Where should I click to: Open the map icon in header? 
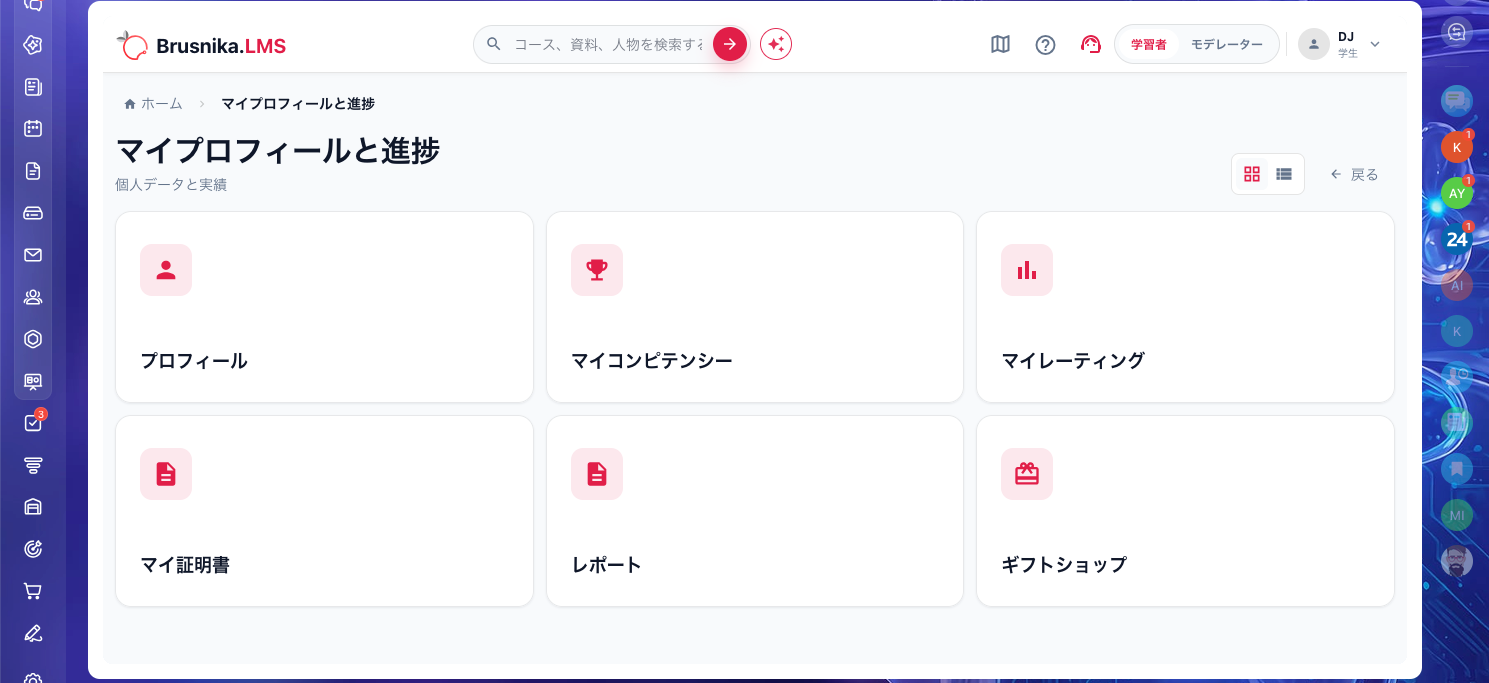click(1000, 44)
